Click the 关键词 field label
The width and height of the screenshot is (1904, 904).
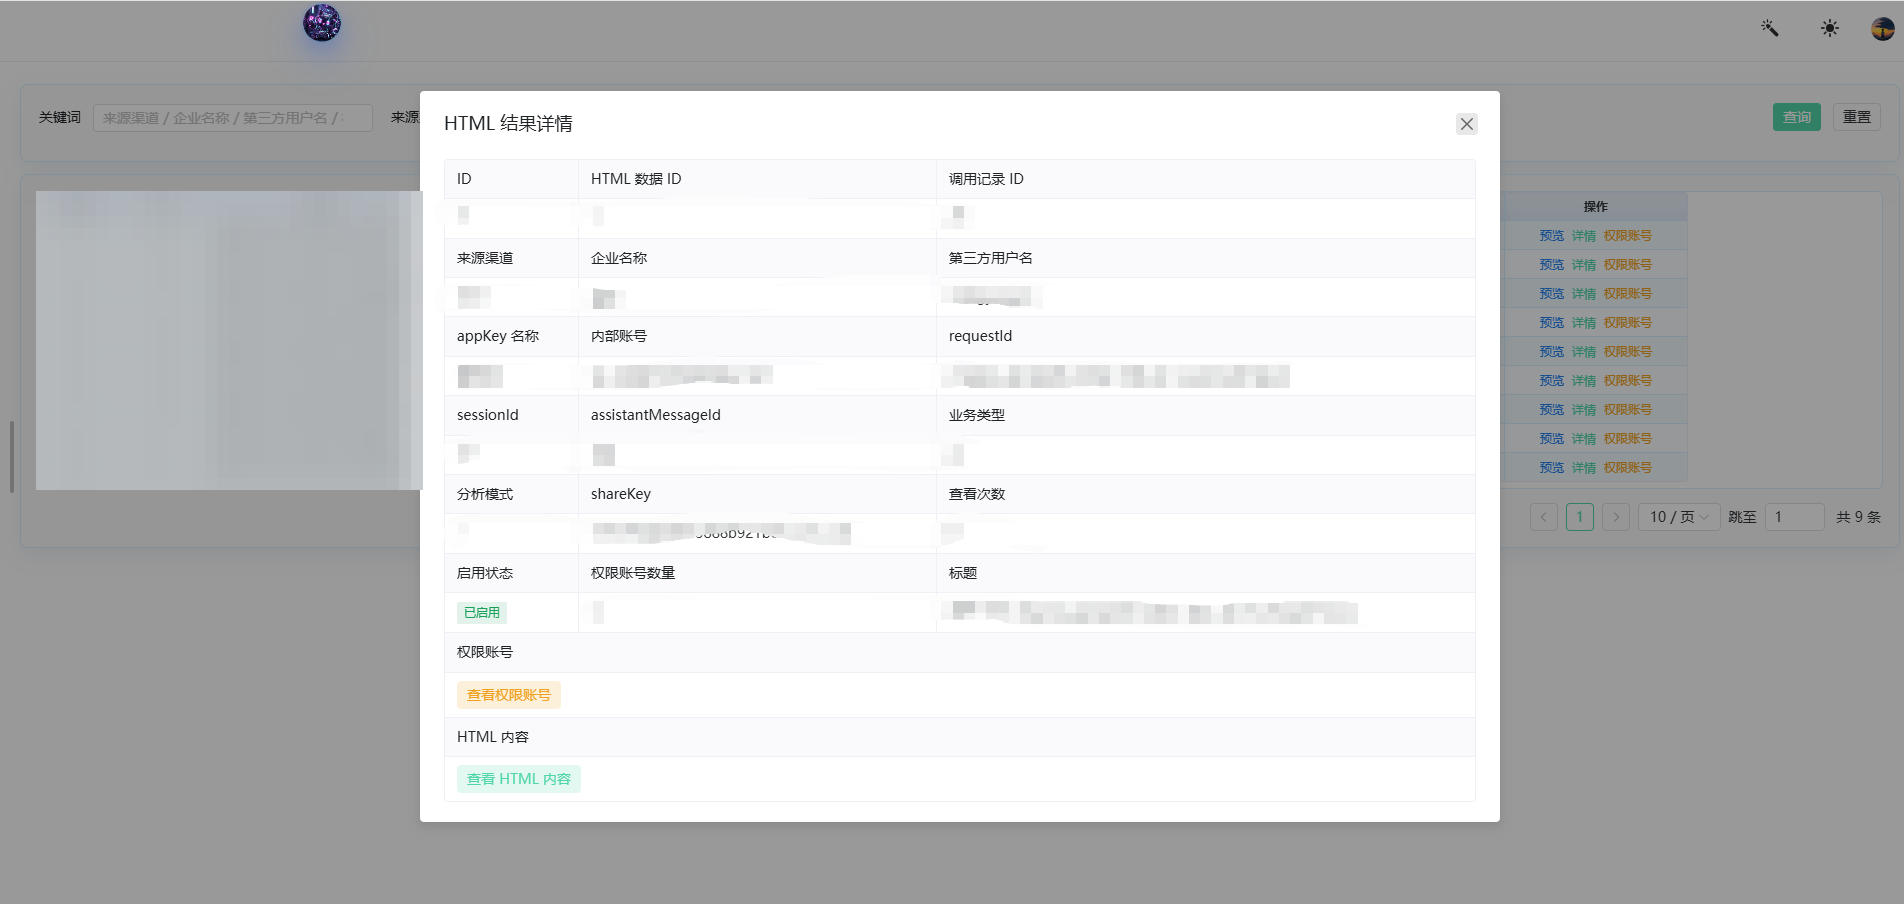[60, 118]
